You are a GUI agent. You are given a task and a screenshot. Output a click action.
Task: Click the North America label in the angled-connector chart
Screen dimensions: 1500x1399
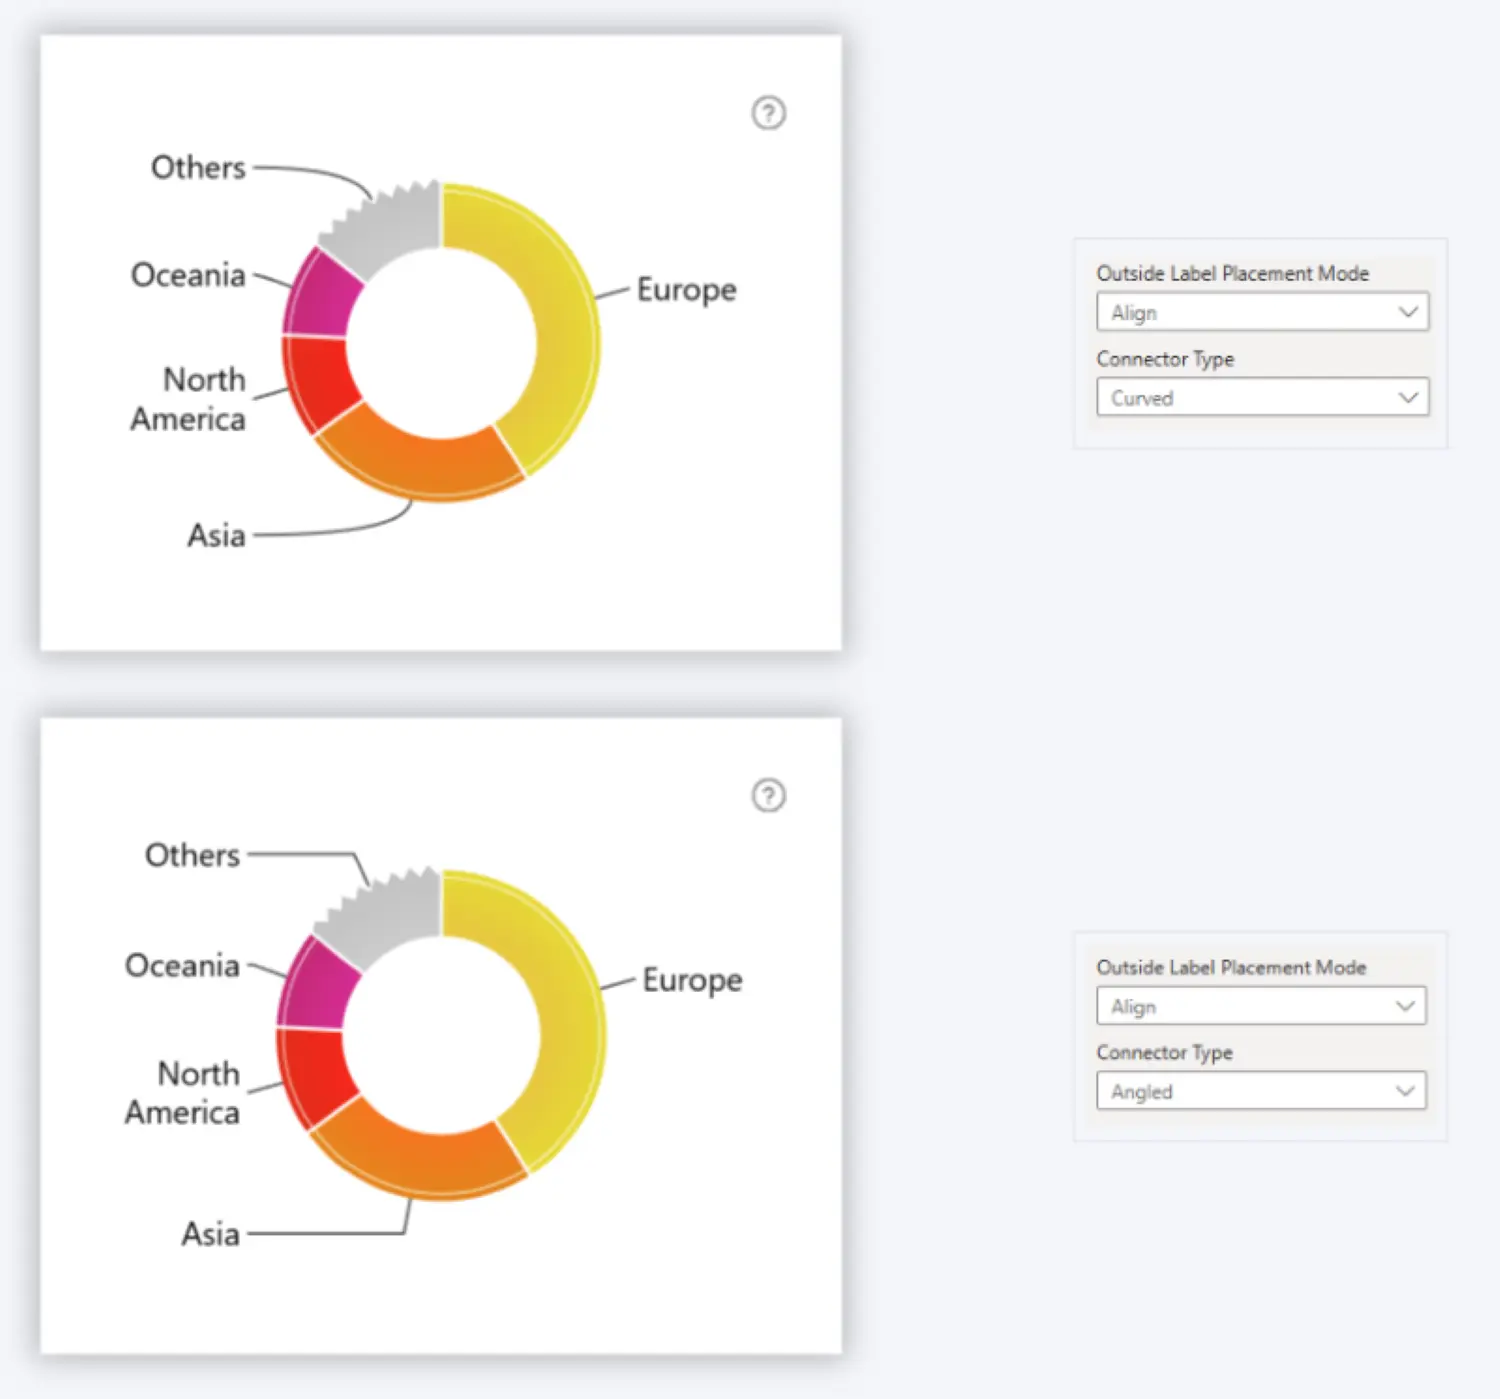click(185, 1093)
